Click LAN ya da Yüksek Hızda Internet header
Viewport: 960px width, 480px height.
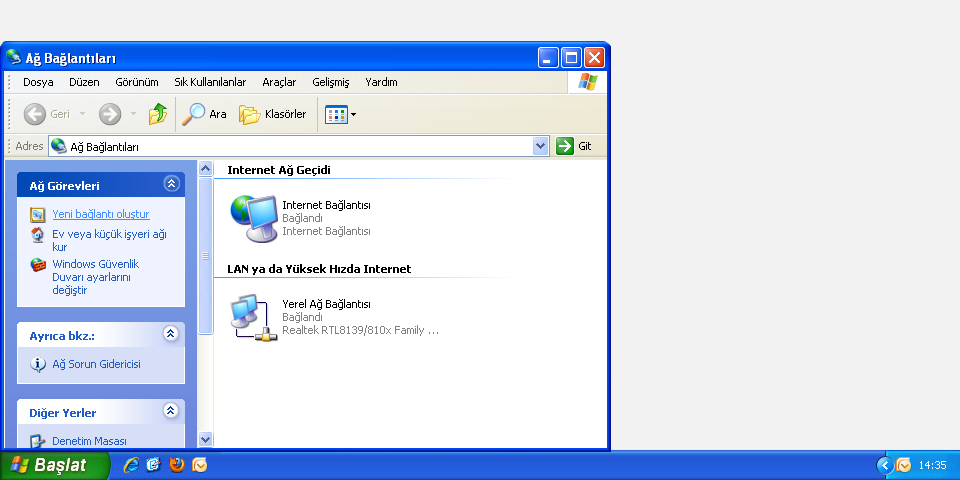pos(319,269)
